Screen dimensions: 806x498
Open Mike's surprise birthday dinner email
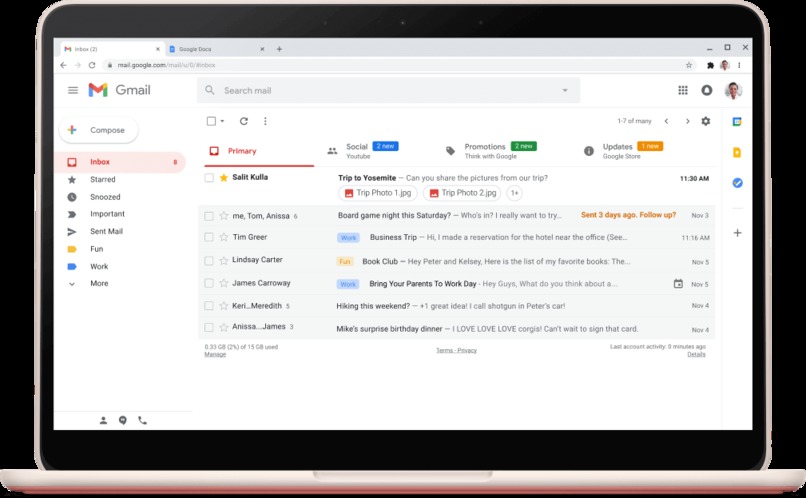point(456,329)
